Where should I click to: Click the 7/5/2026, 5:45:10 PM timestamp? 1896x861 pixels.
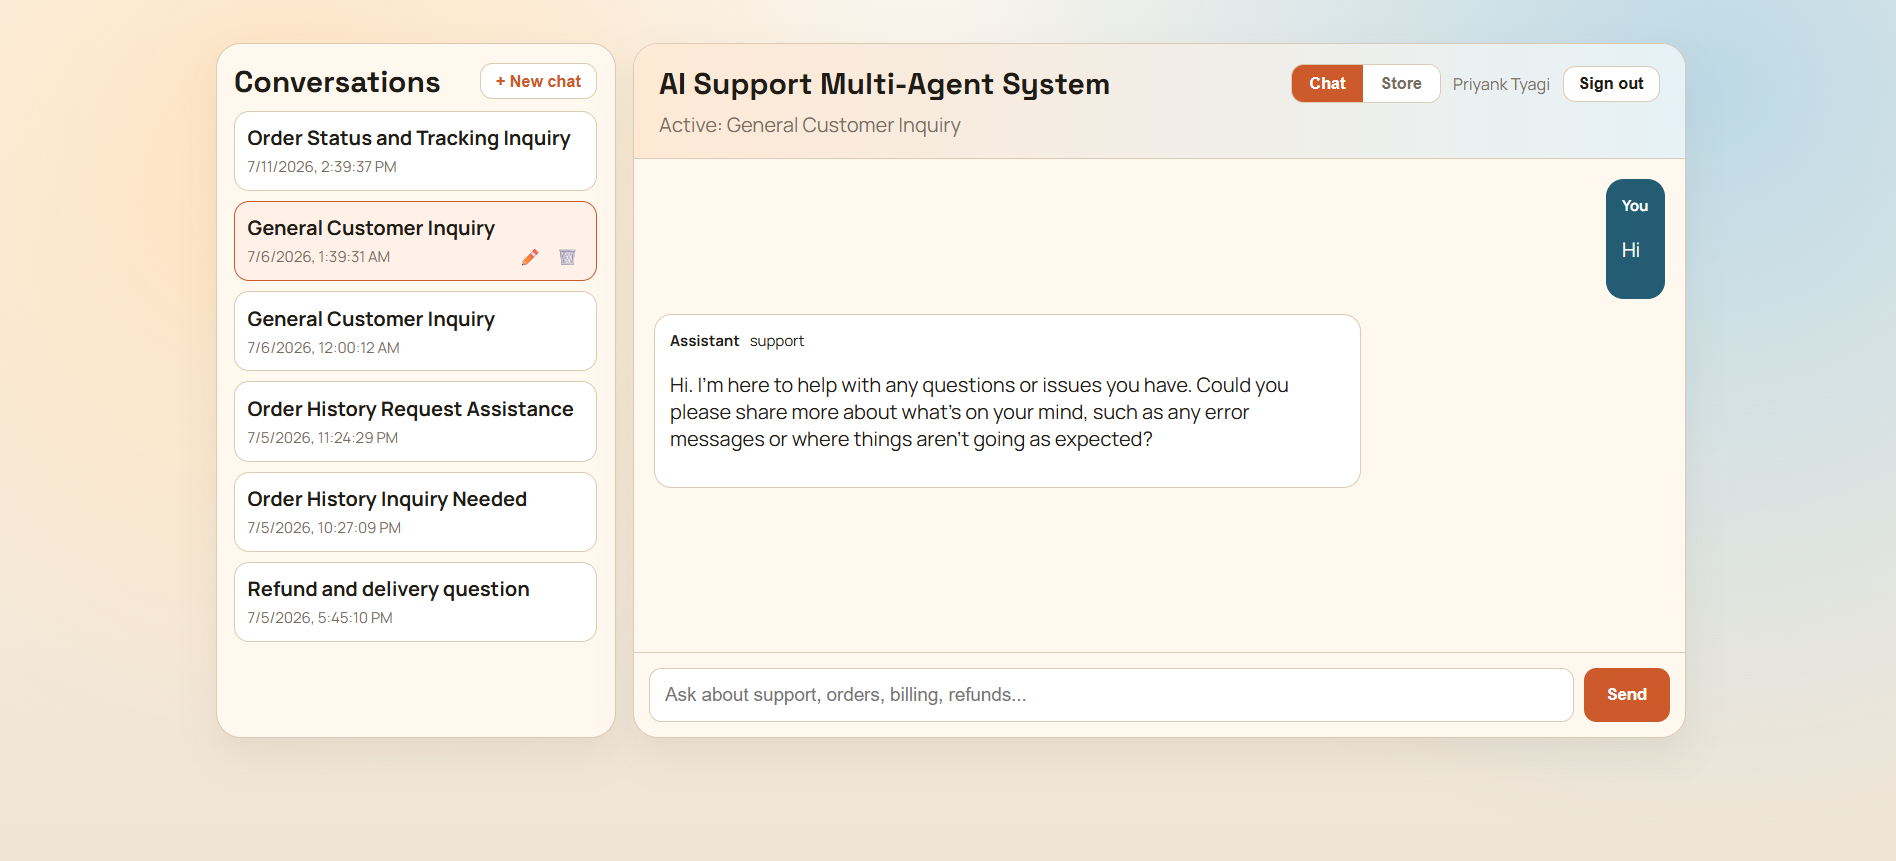point(320,618)
